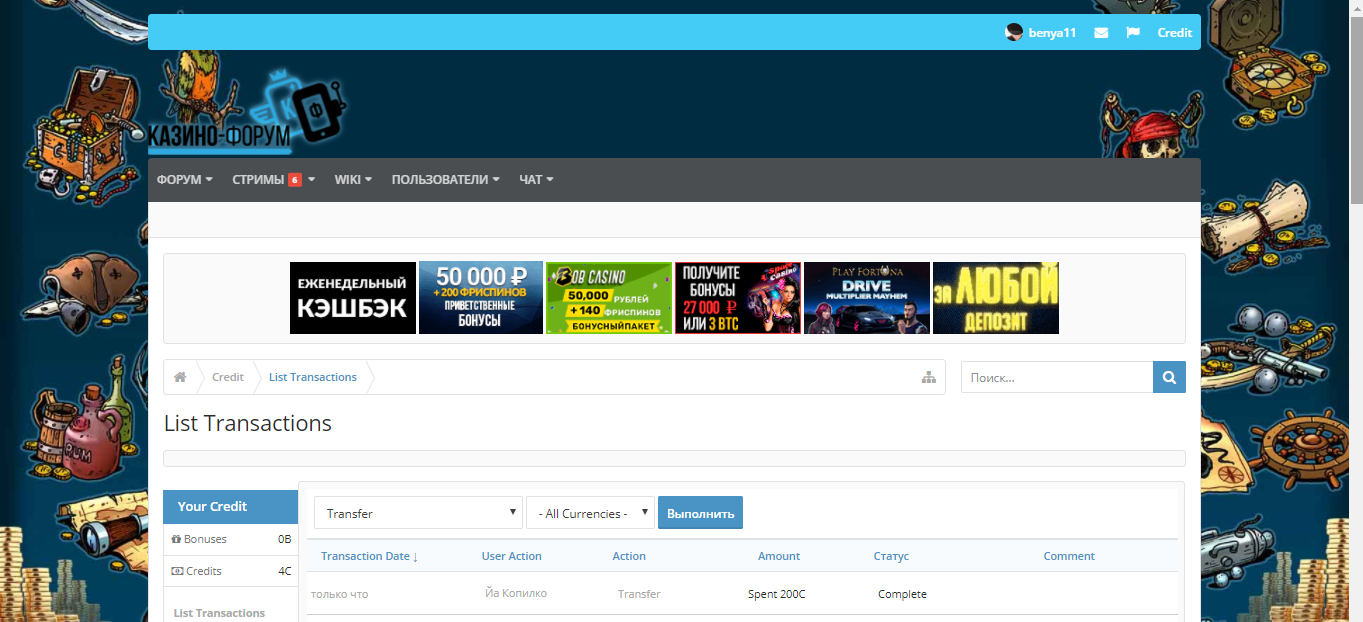The image size is (1363, 622).
Task: Sort by Transaction Date column
Action: [369, 556]
